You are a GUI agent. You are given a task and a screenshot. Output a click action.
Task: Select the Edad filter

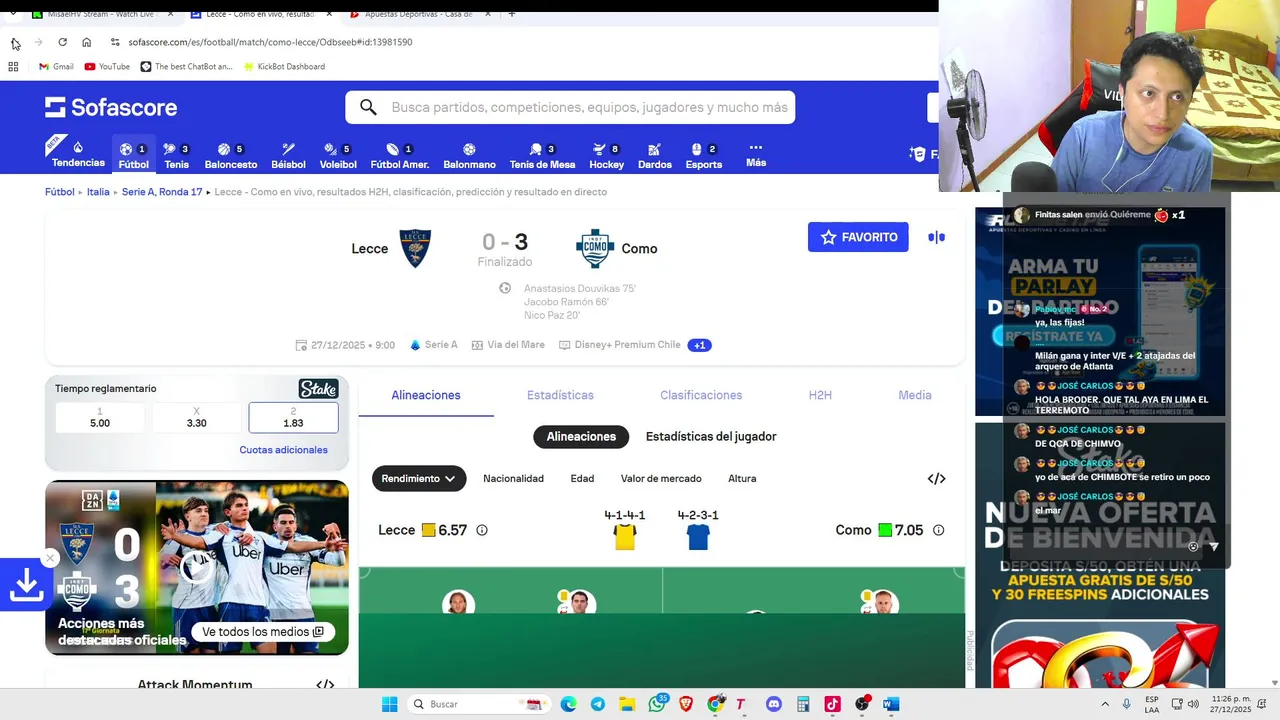582,479
